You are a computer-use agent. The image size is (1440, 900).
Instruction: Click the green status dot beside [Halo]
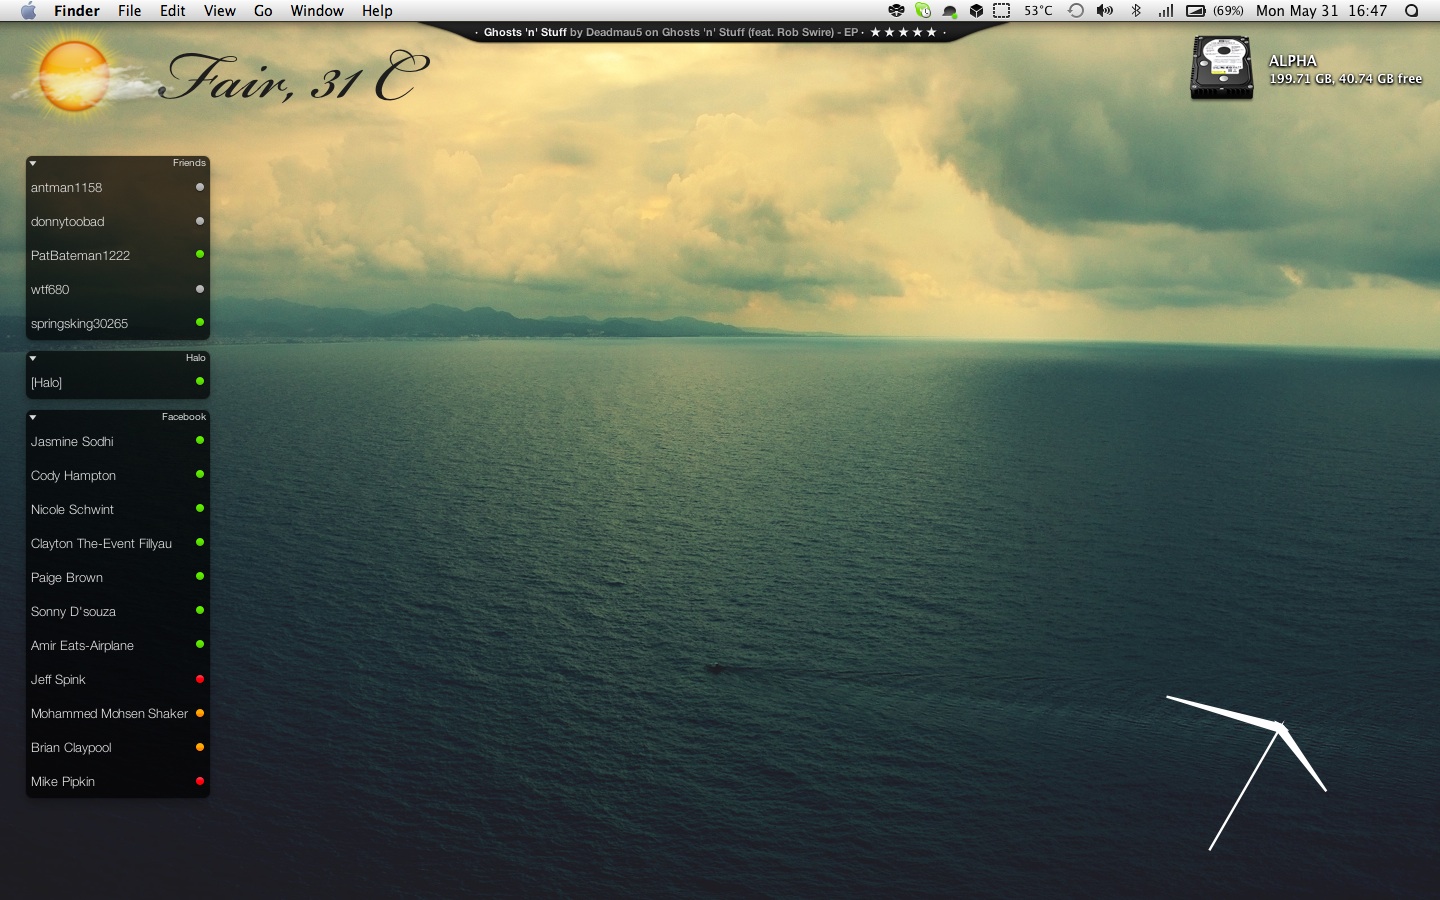click(x=200, y=381)
